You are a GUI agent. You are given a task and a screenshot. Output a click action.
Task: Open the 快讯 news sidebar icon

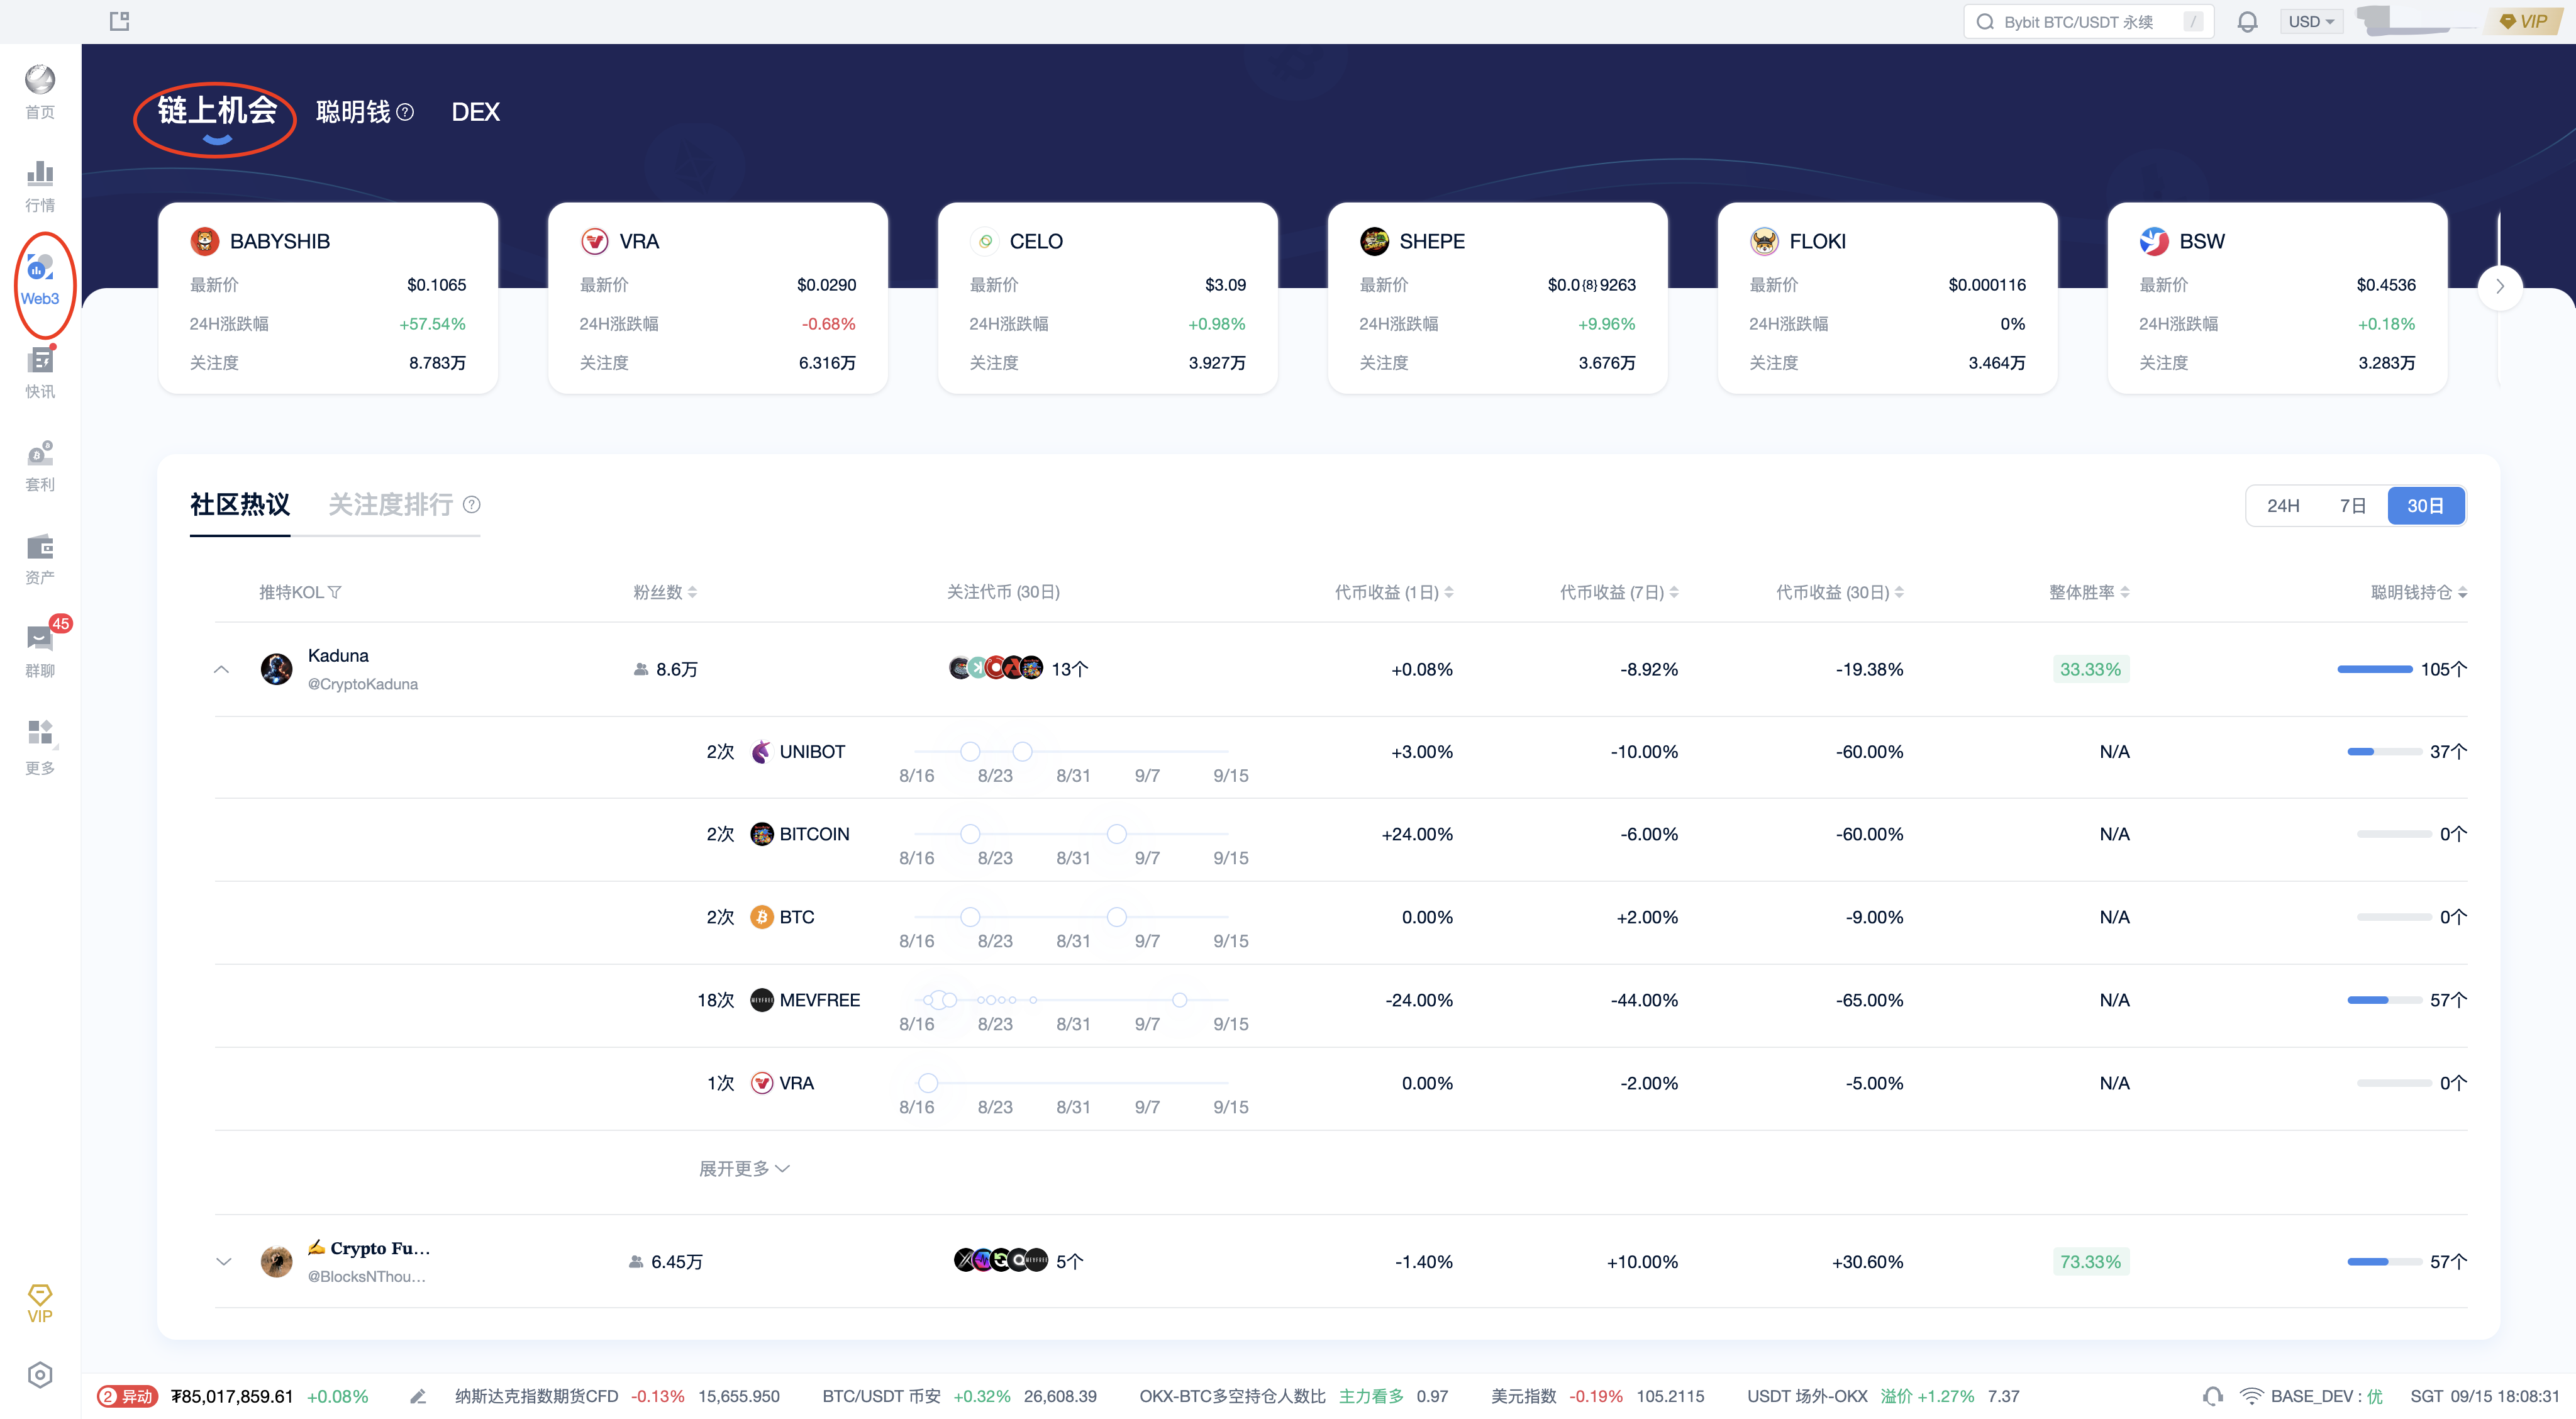click(40, 372)
